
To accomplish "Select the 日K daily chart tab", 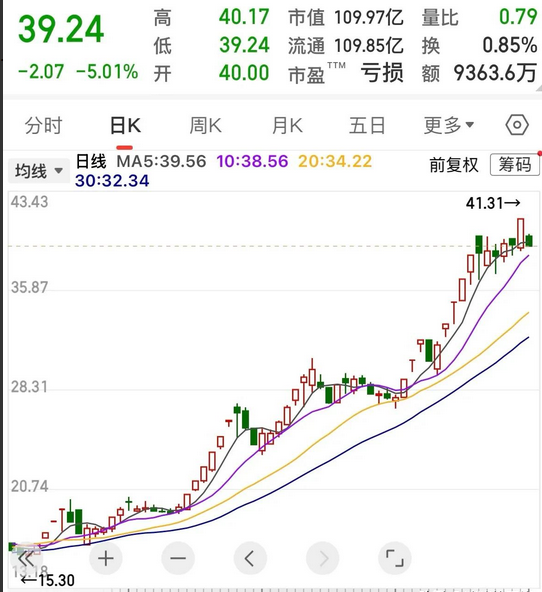I will pyautogui.click(x=125, y=126).
